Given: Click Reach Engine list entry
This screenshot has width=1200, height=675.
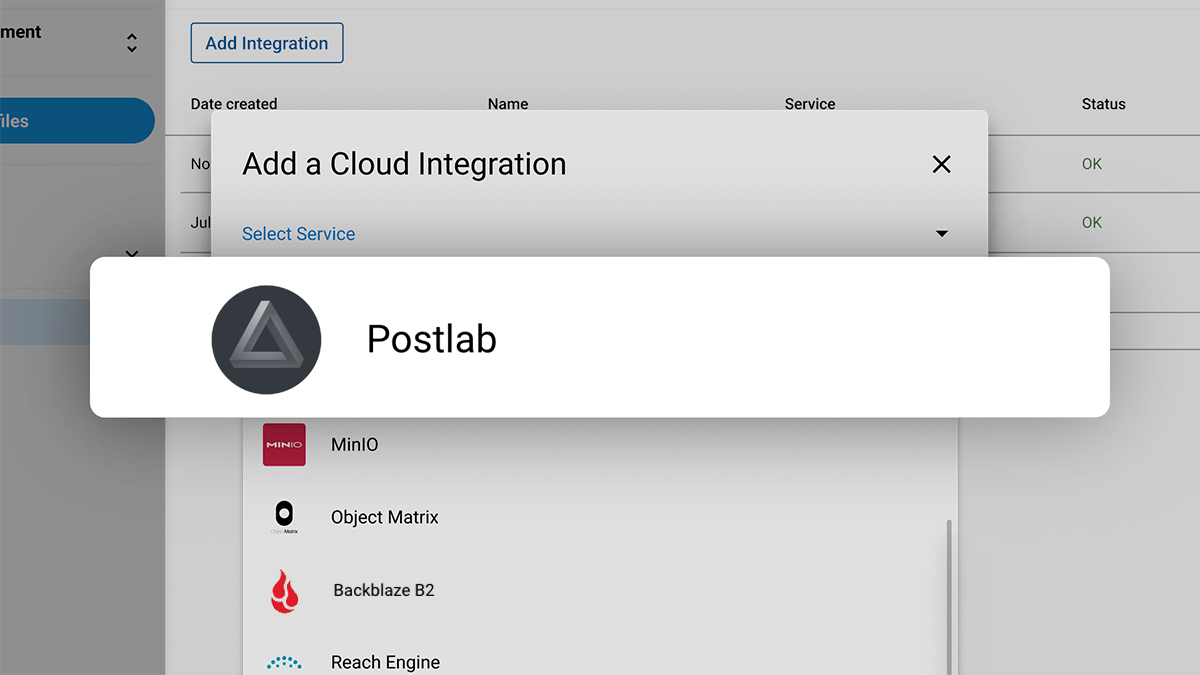Looking at the screenshot, I should pos(385,661).
